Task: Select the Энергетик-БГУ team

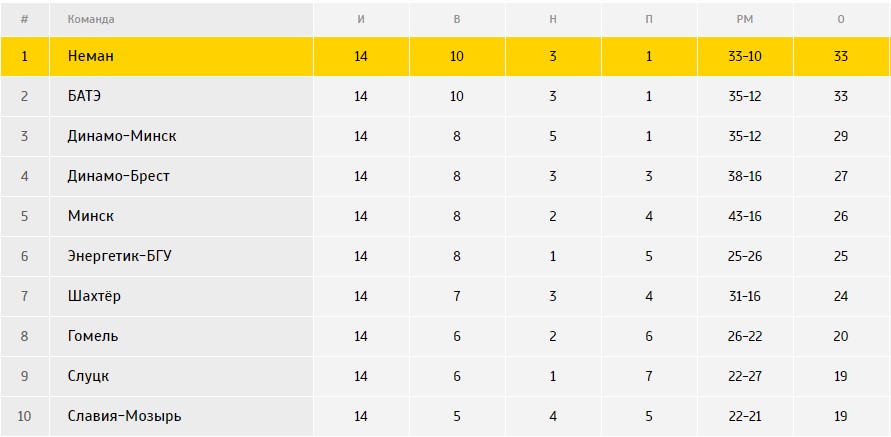Action: [120, 256]
